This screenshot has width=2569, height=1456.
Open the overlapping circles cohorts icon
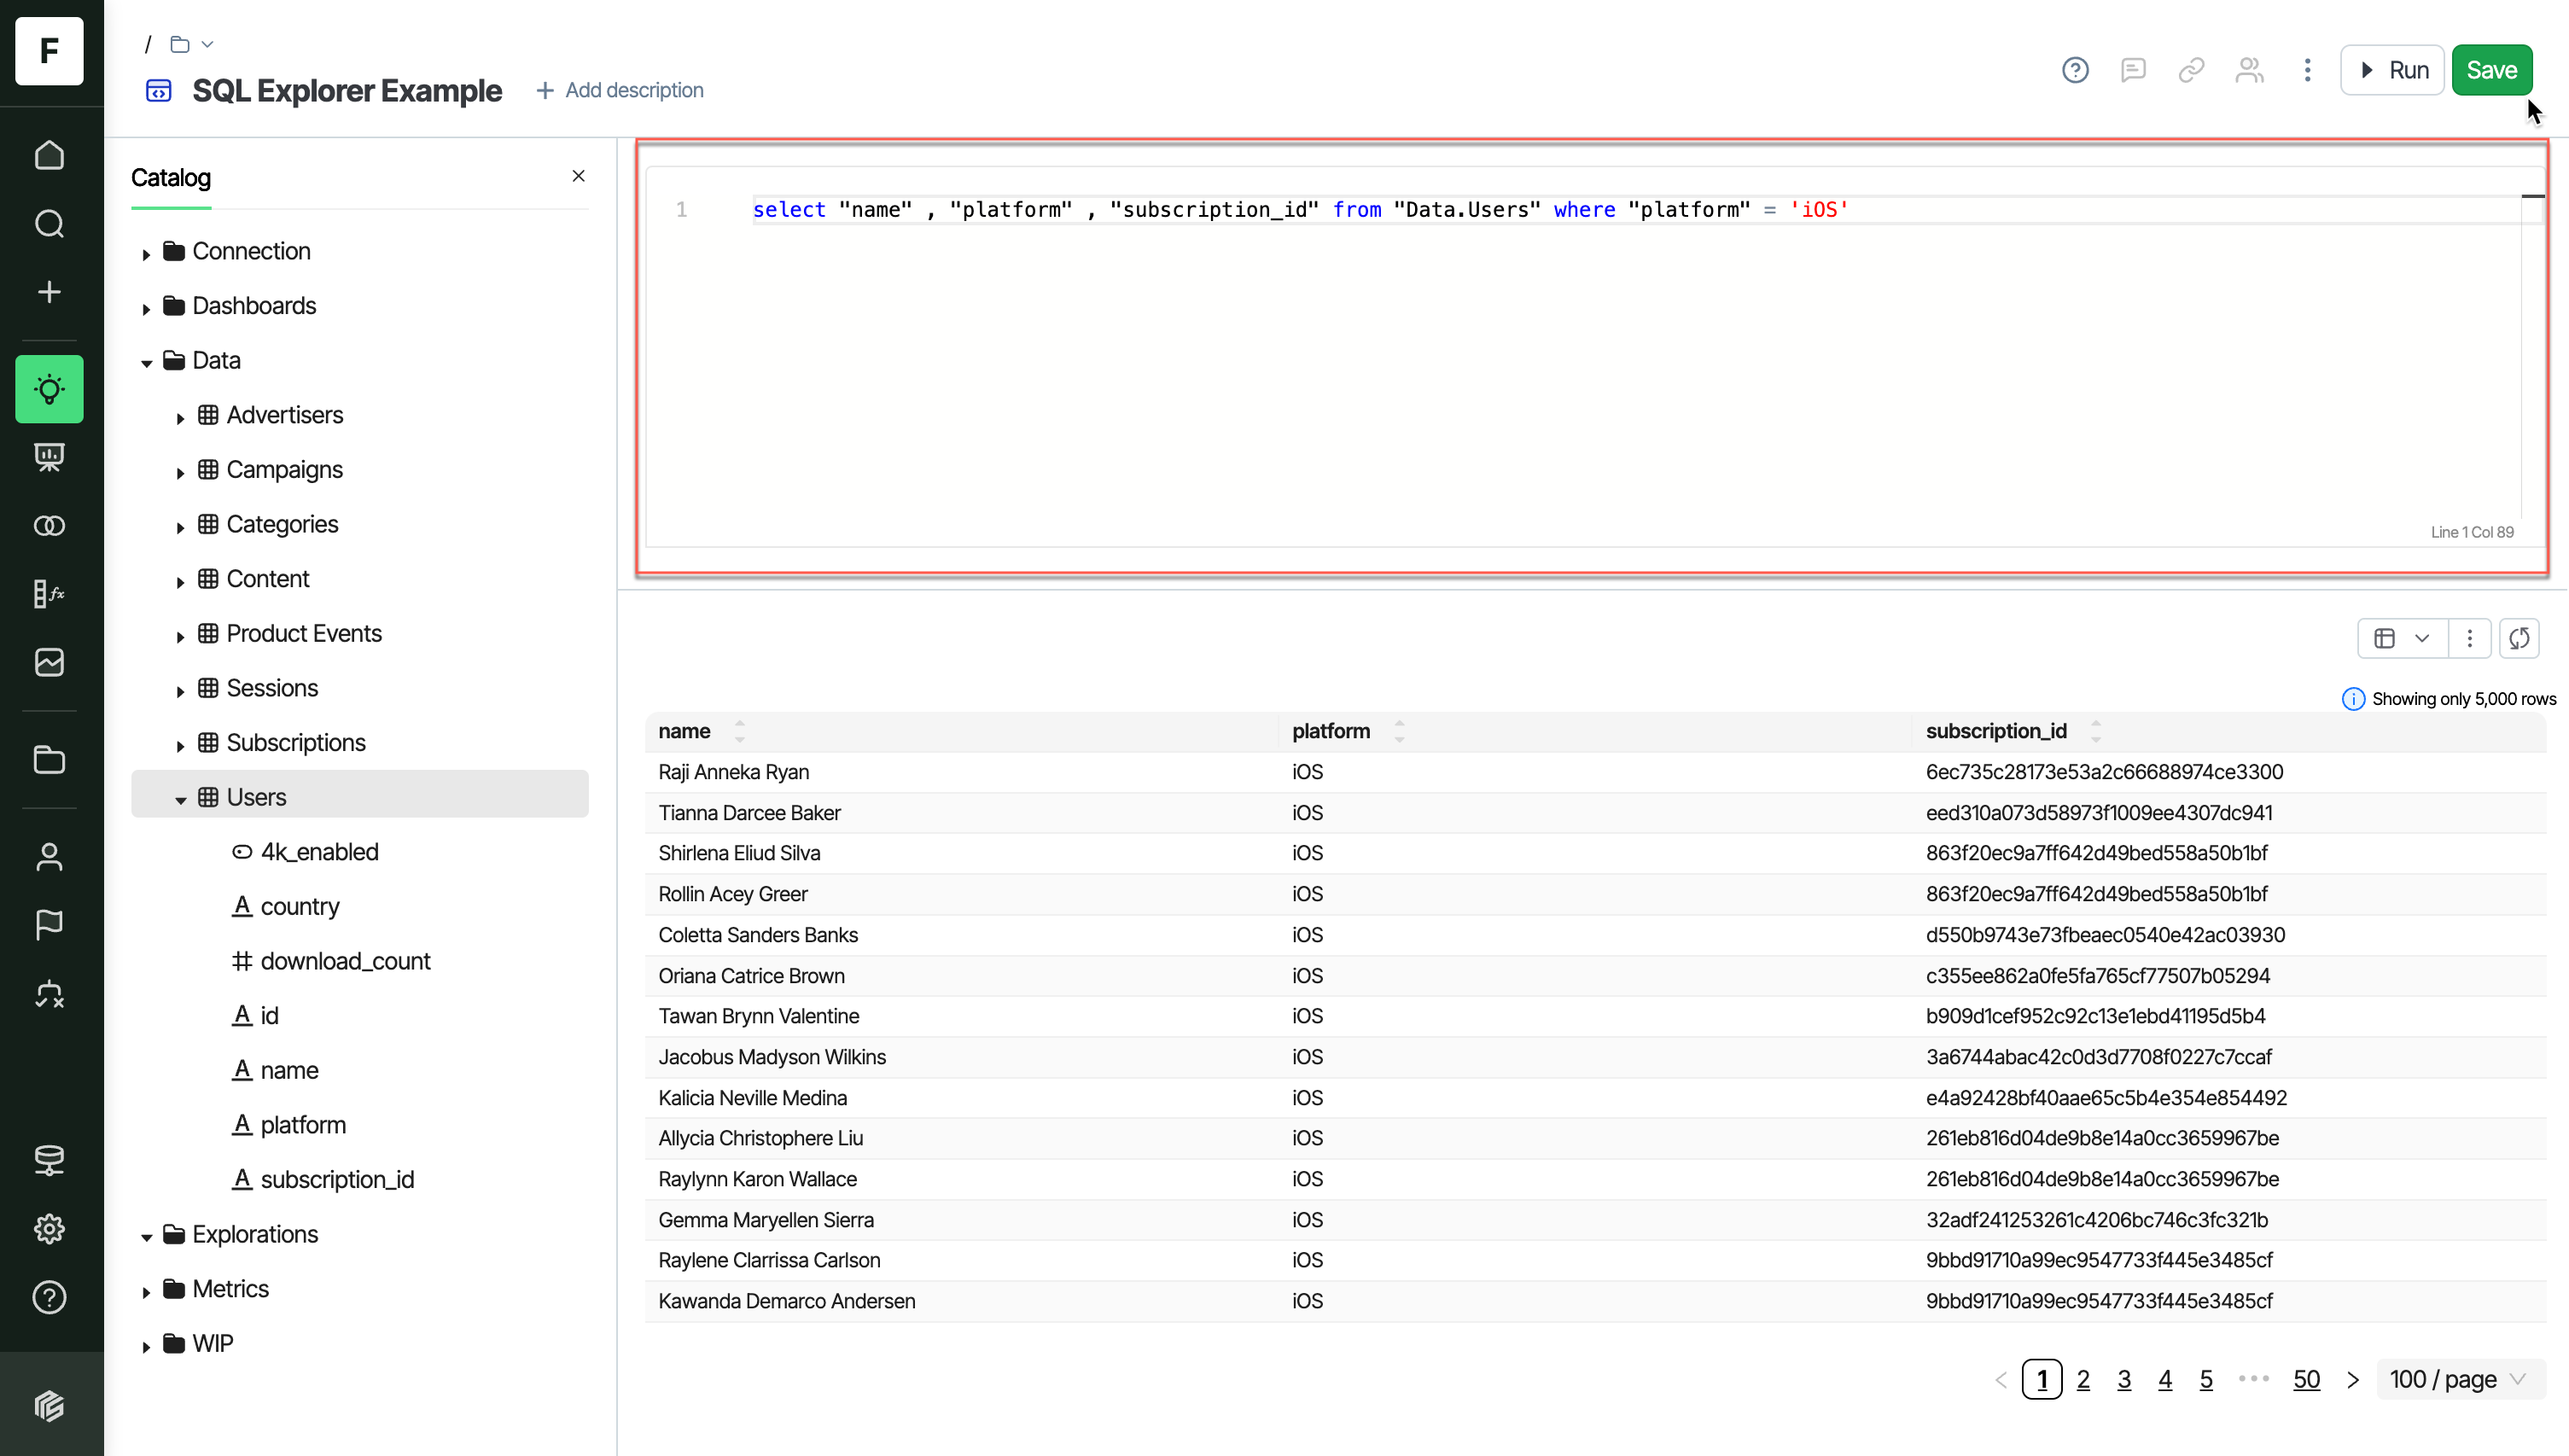tap(49, 526)
